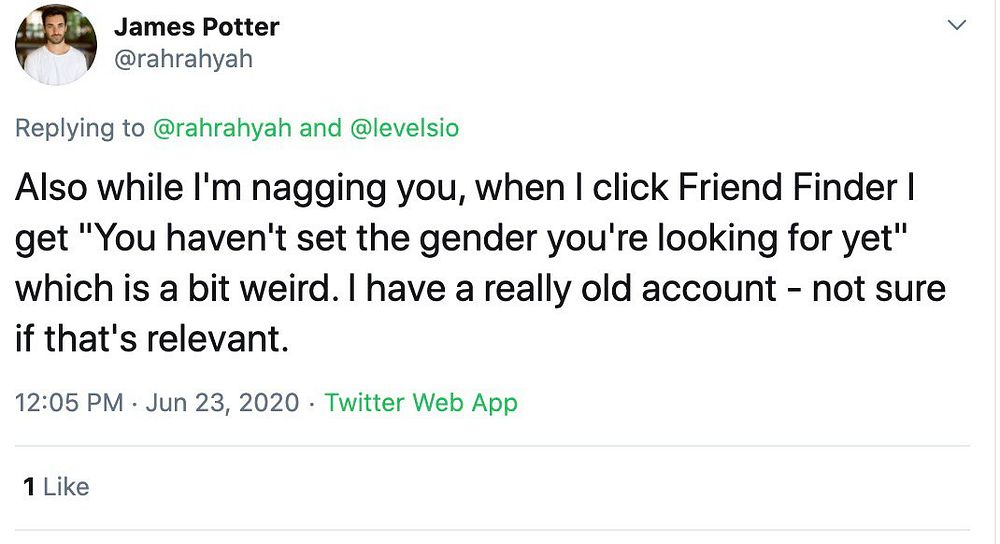The width and height of the screenshot is (1000, 544).
Task: Click the Jun 23, 2020 date
Action: [222, 403]
